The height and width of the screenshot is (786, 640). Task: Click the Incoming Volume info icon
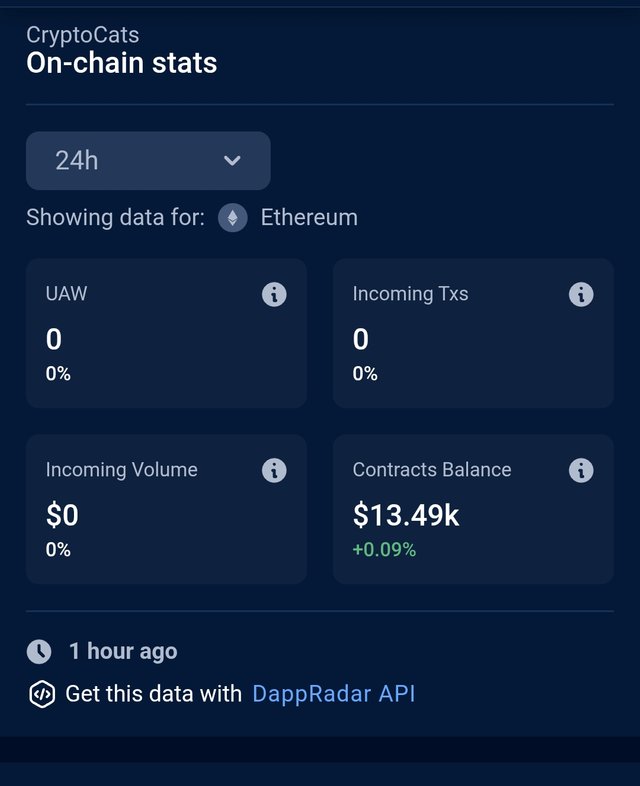coord(274,470)
